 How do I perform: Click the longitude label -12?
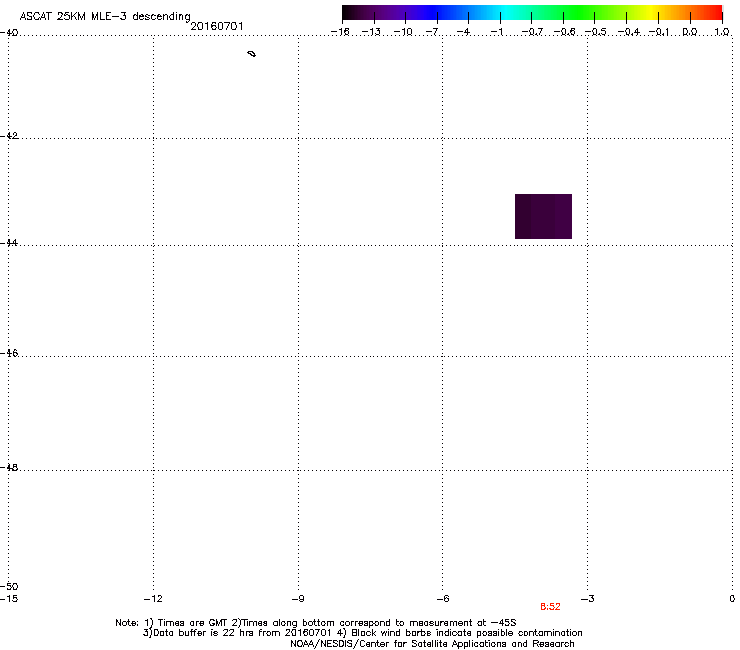click(x=153, y=599)
